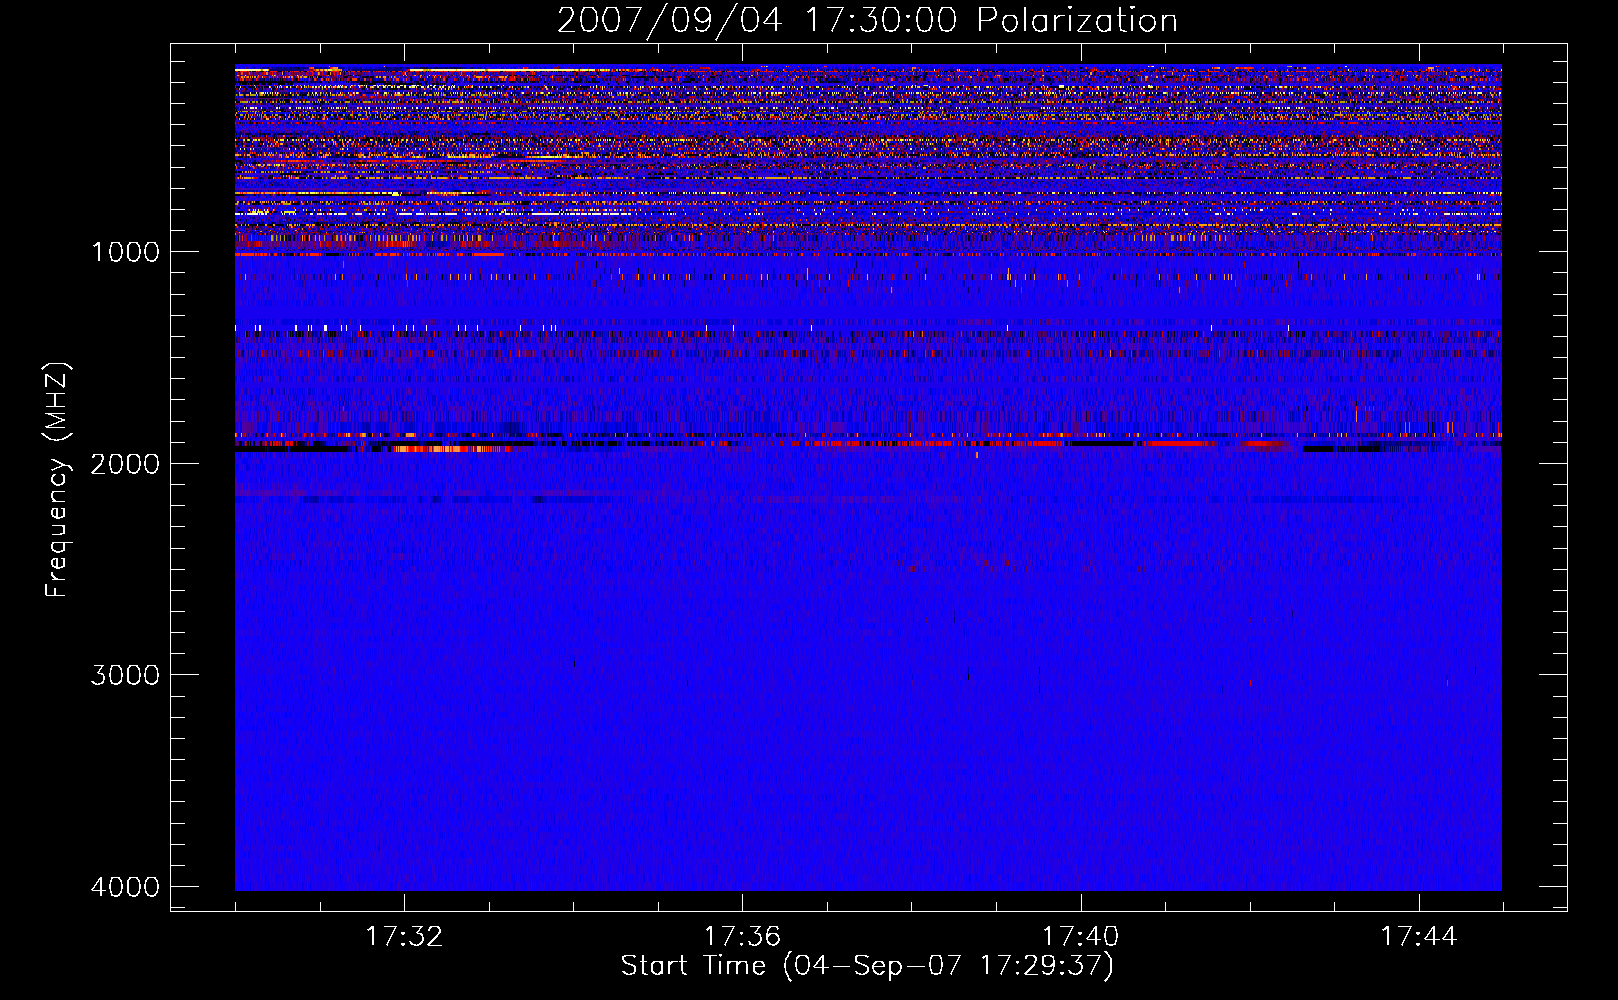Click the "Frequency (MHZ)" y-axis label

(57, 480)
